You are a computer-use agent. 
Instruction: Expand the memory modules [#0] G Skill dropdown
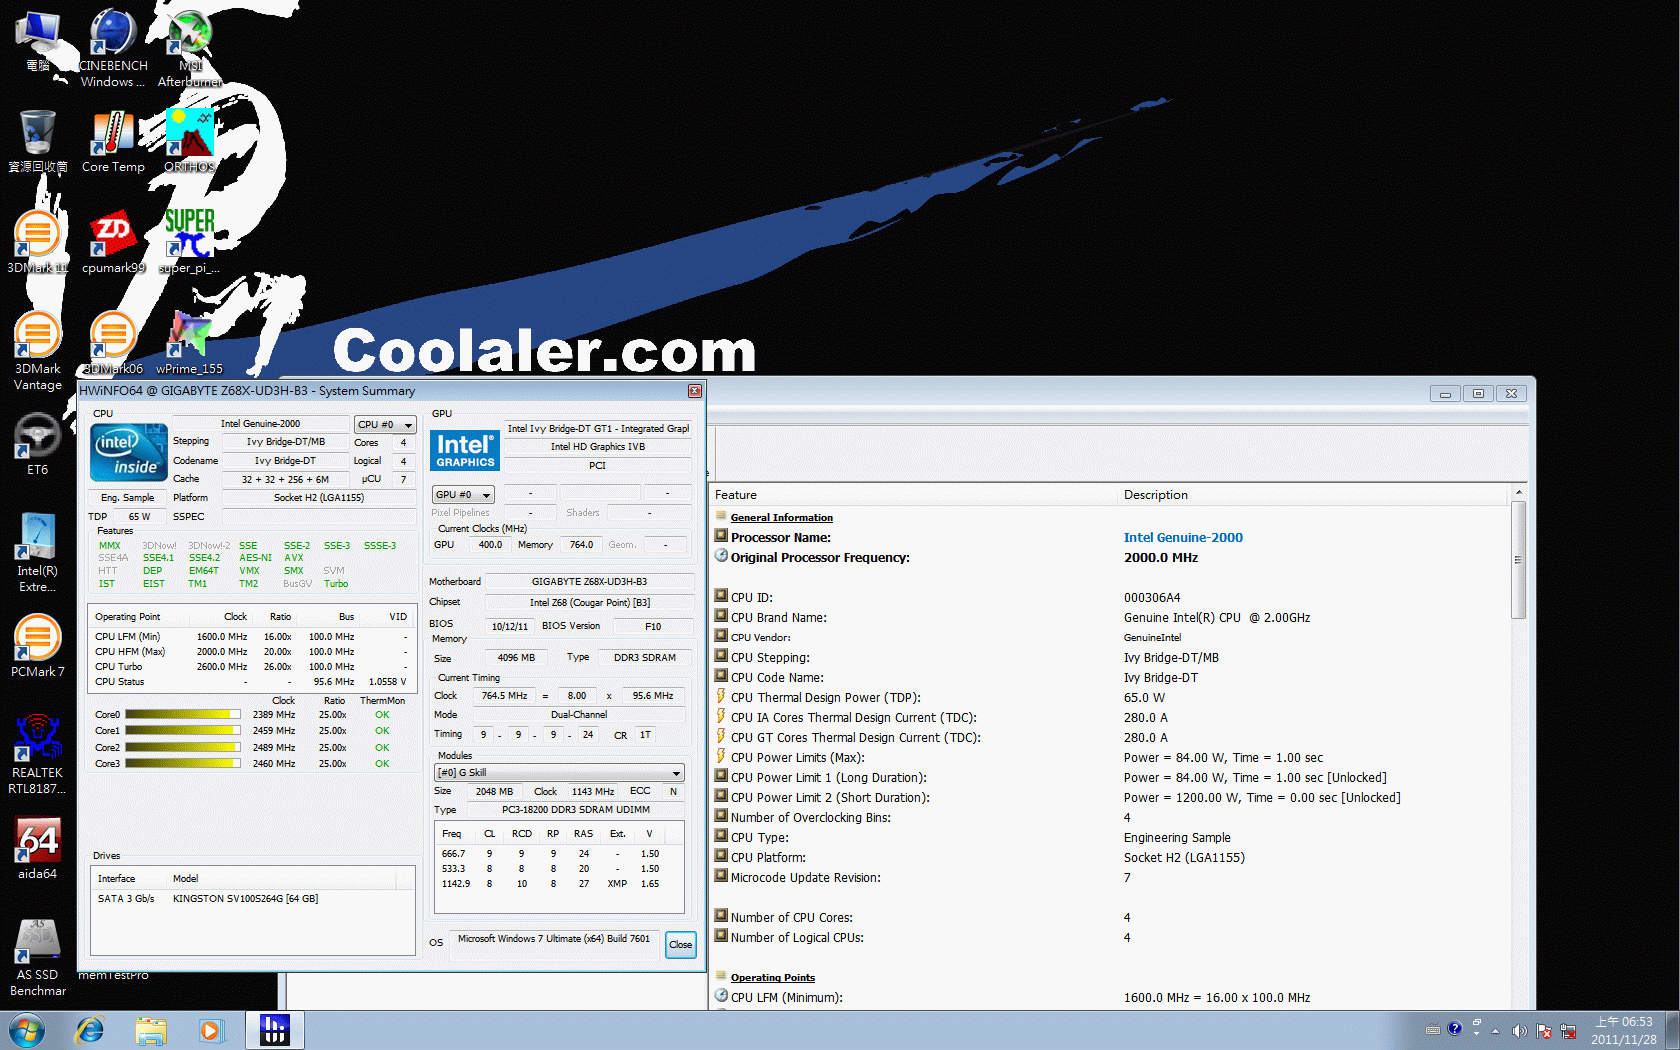click(x=559, y=773)
